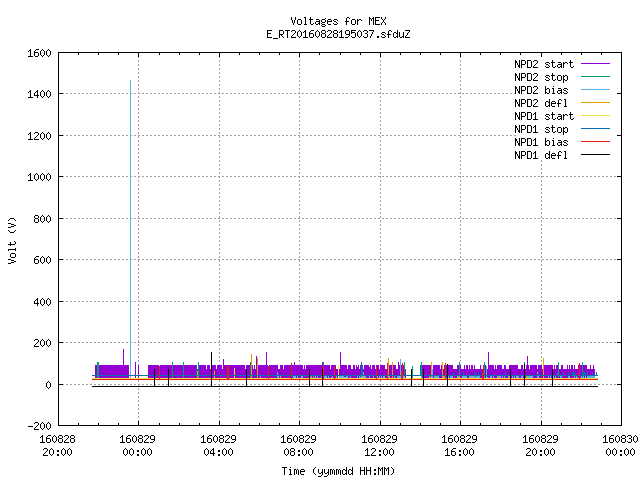
Task: Click the chart title 'Voltages for MEX'
Action: click(338, 21)
